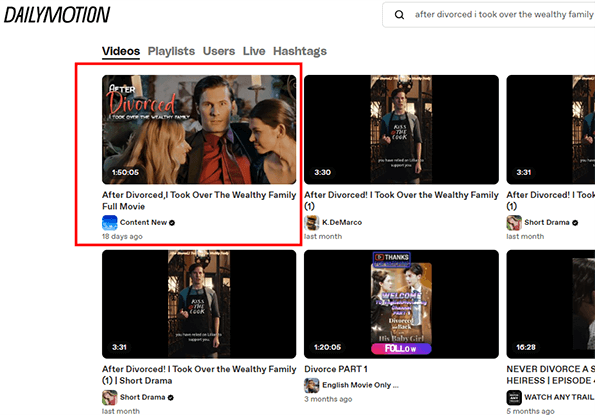Switch to the Live tab
The image size is (595, 415).
click(254, 51)
